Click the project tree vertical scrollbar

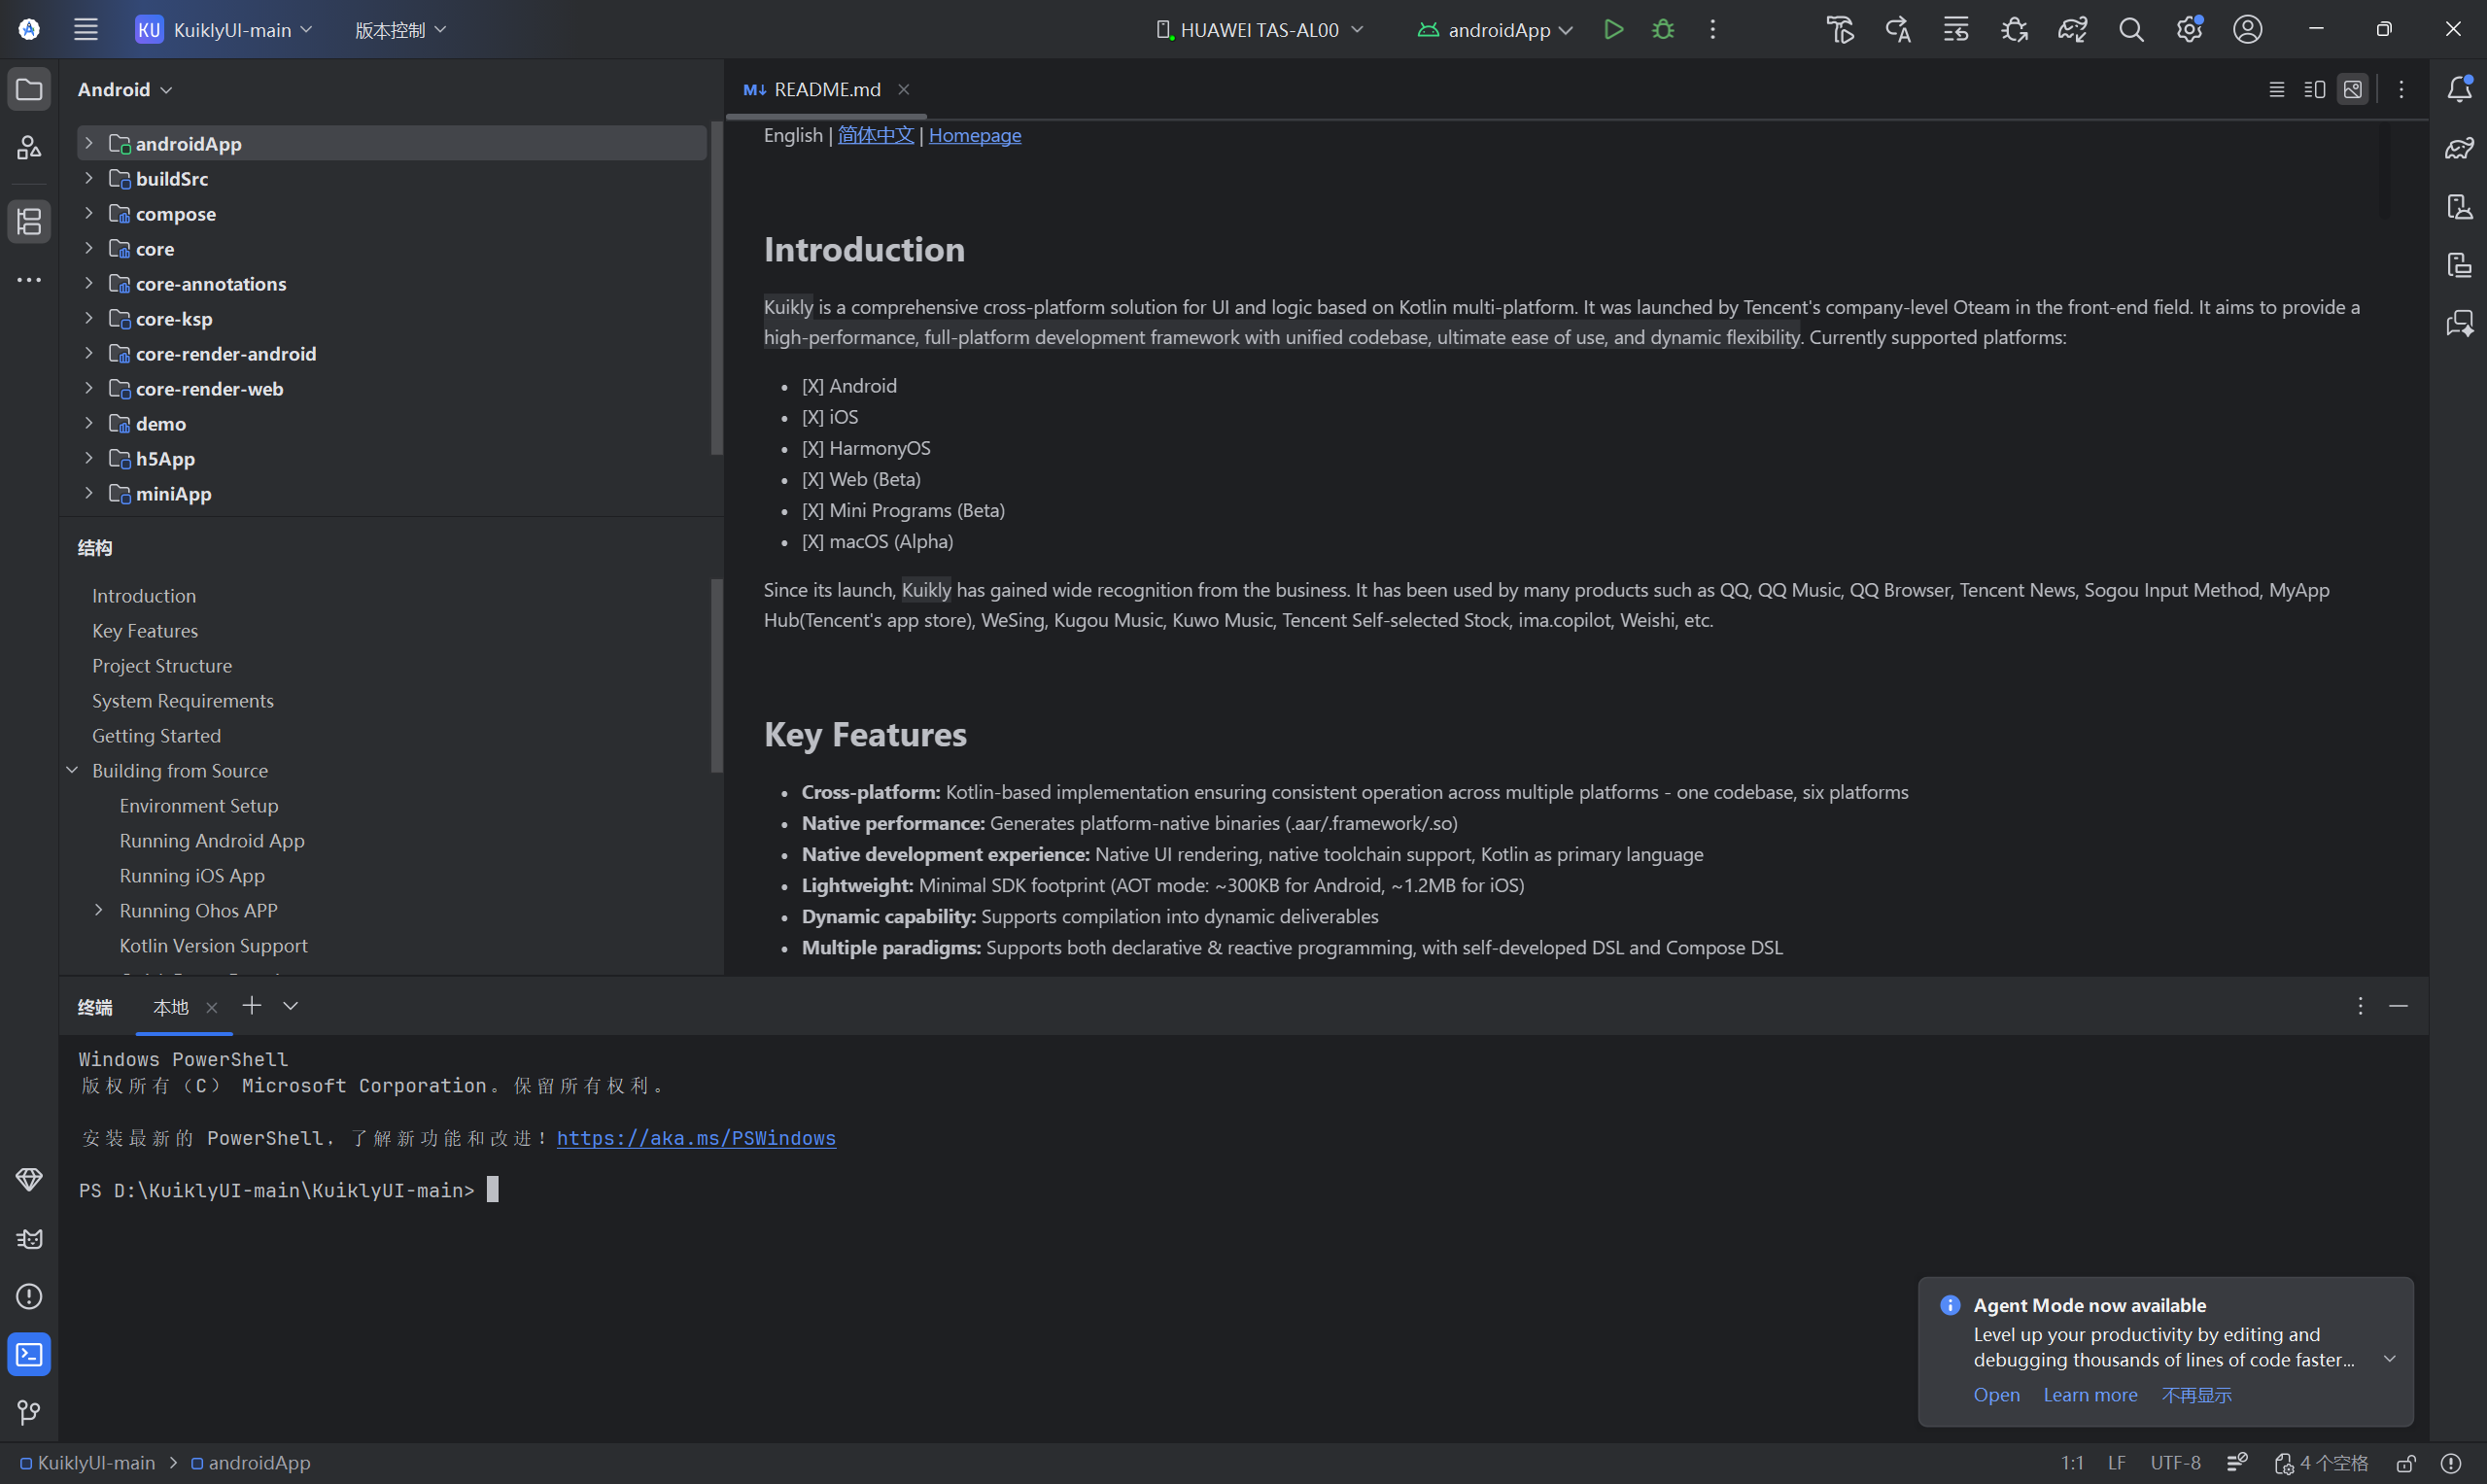click(x=716, y=290)
